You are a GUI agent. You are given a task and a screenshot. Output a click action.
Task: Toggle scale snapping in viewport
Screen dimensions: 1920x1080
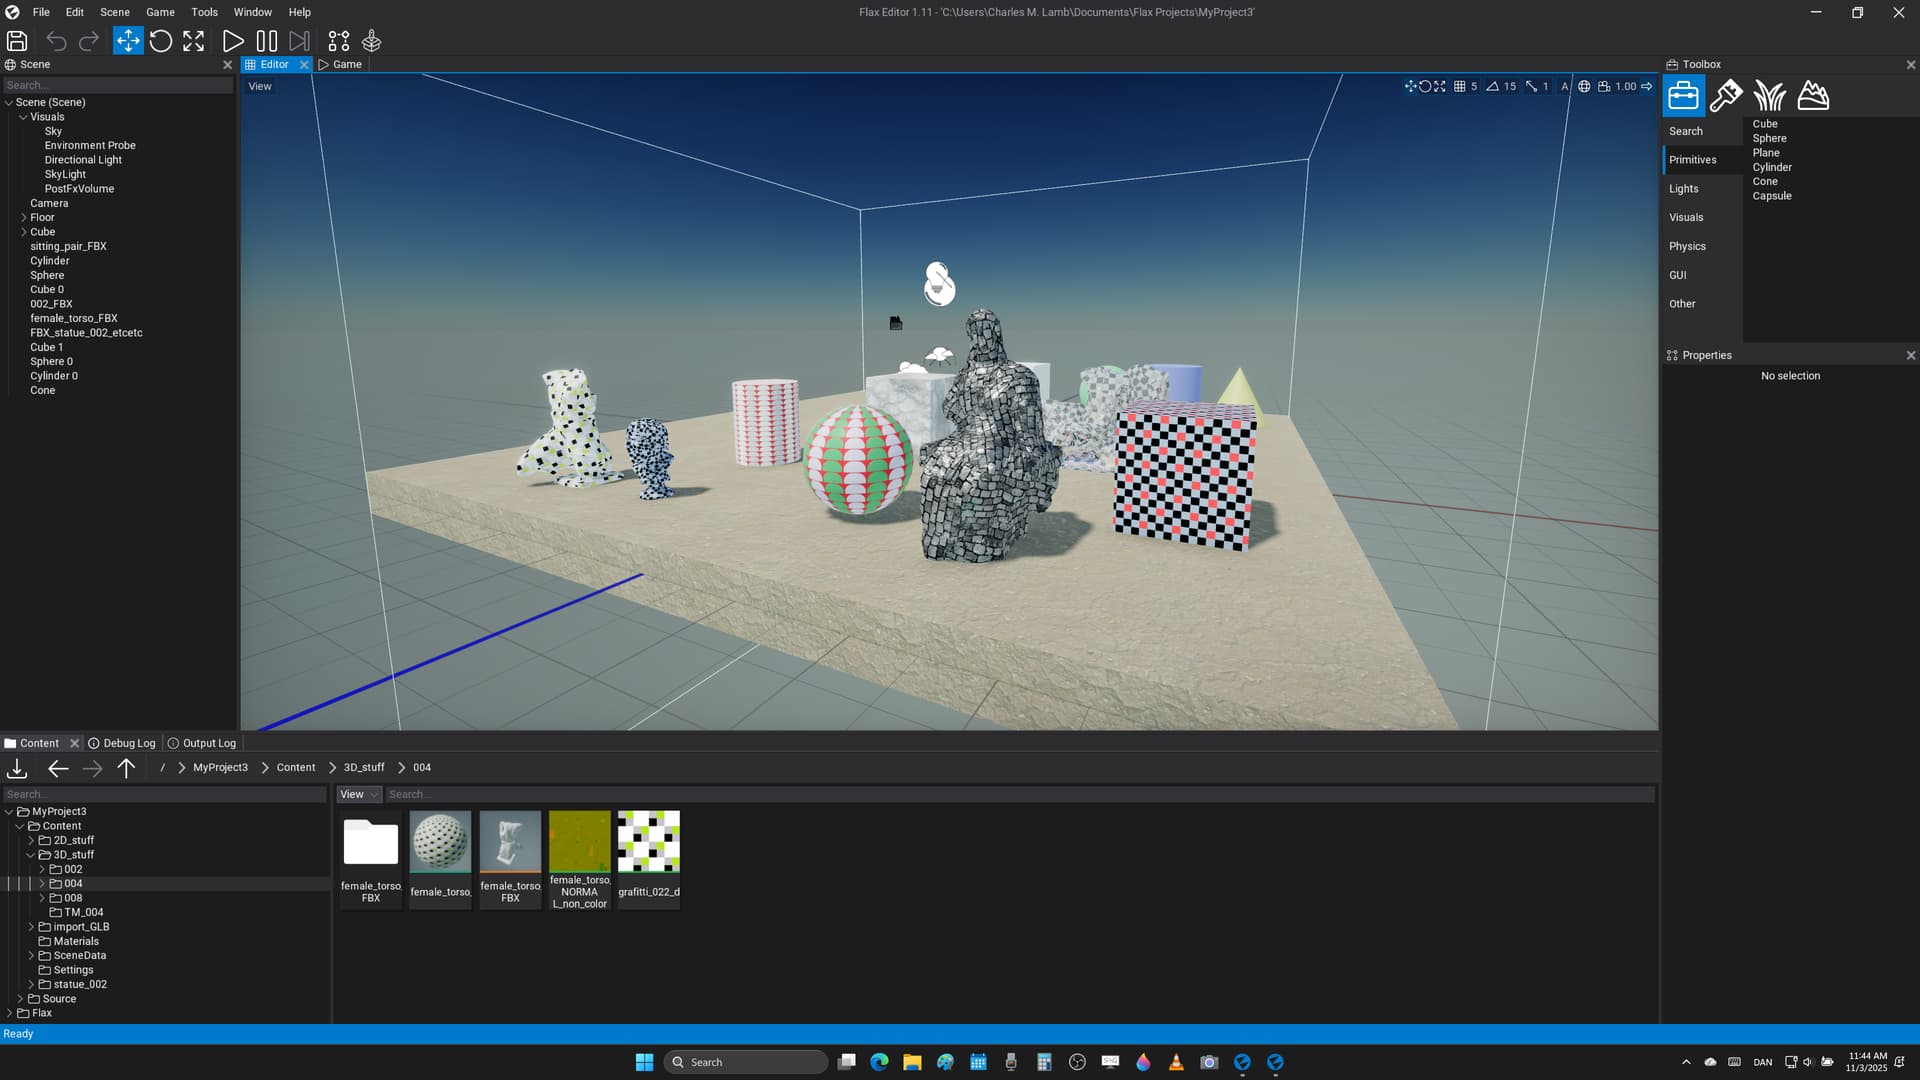pyautogui.click(x=1531, y=86)
